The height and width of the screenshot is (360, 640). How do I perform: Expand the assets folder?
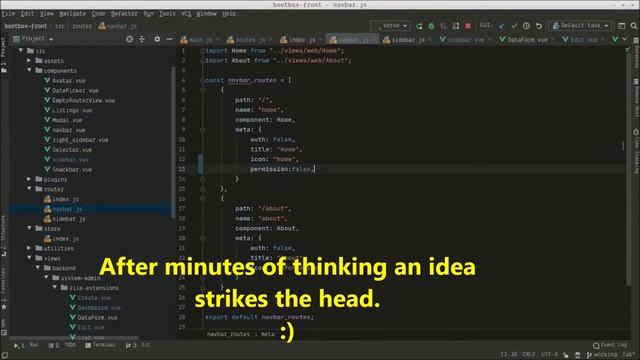pos(29,60)
